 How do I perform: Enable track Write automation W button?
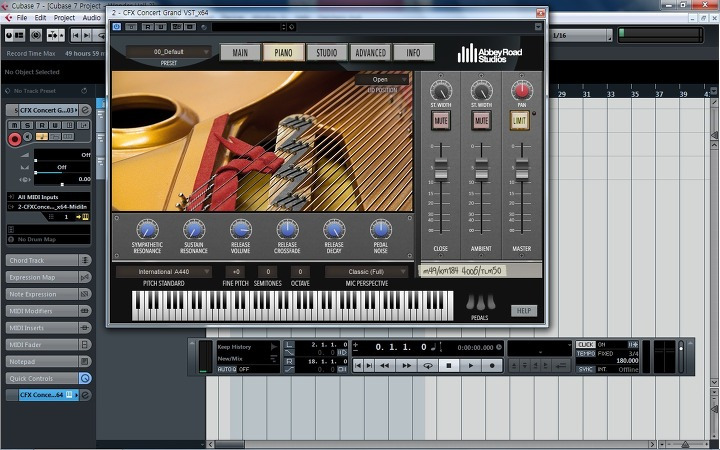[x=55, y=125]
